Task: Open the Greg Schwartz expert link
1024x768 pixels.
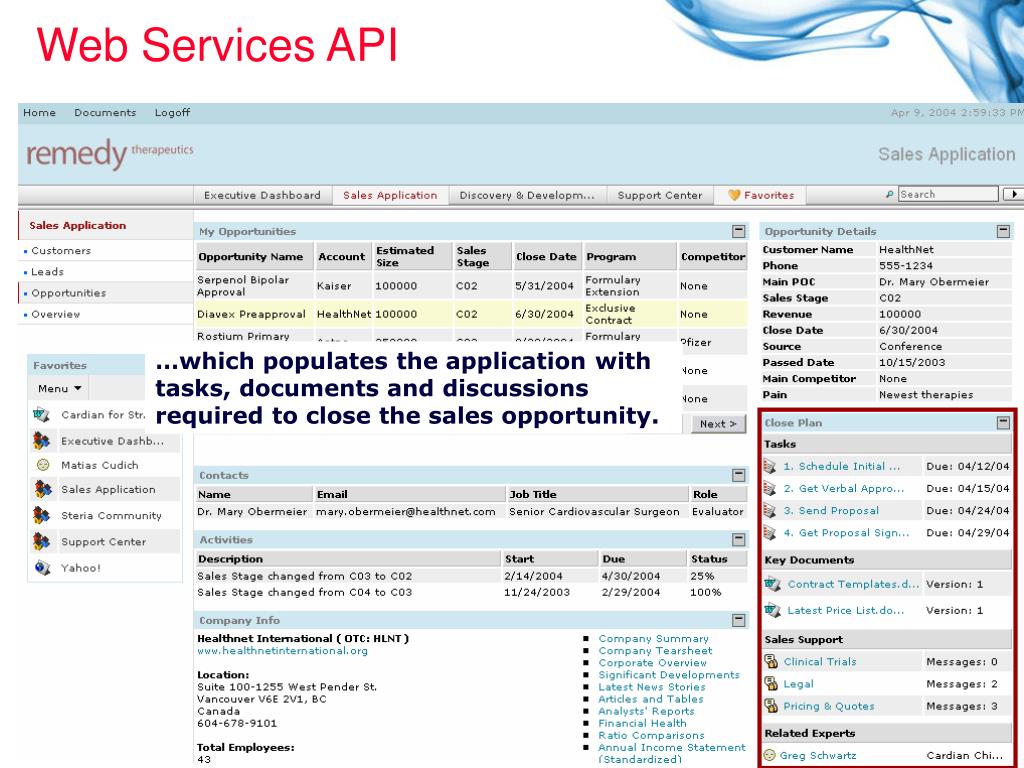Action: coord(818,756)
